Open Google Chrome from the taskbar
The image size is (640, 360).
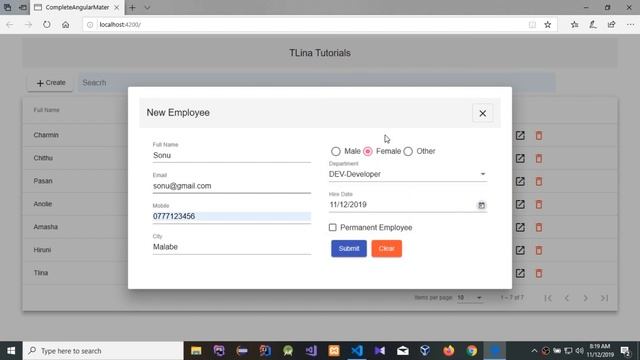tap(472, 351)
